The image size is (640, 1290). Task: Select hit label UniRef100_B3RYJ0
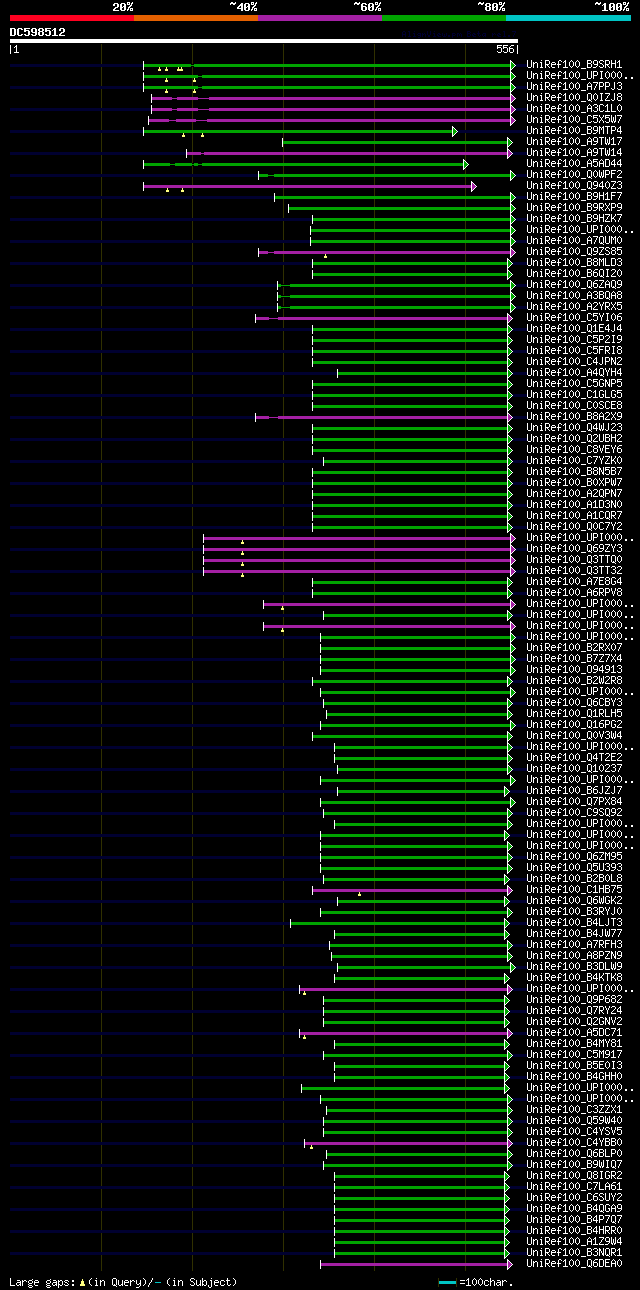574,912
